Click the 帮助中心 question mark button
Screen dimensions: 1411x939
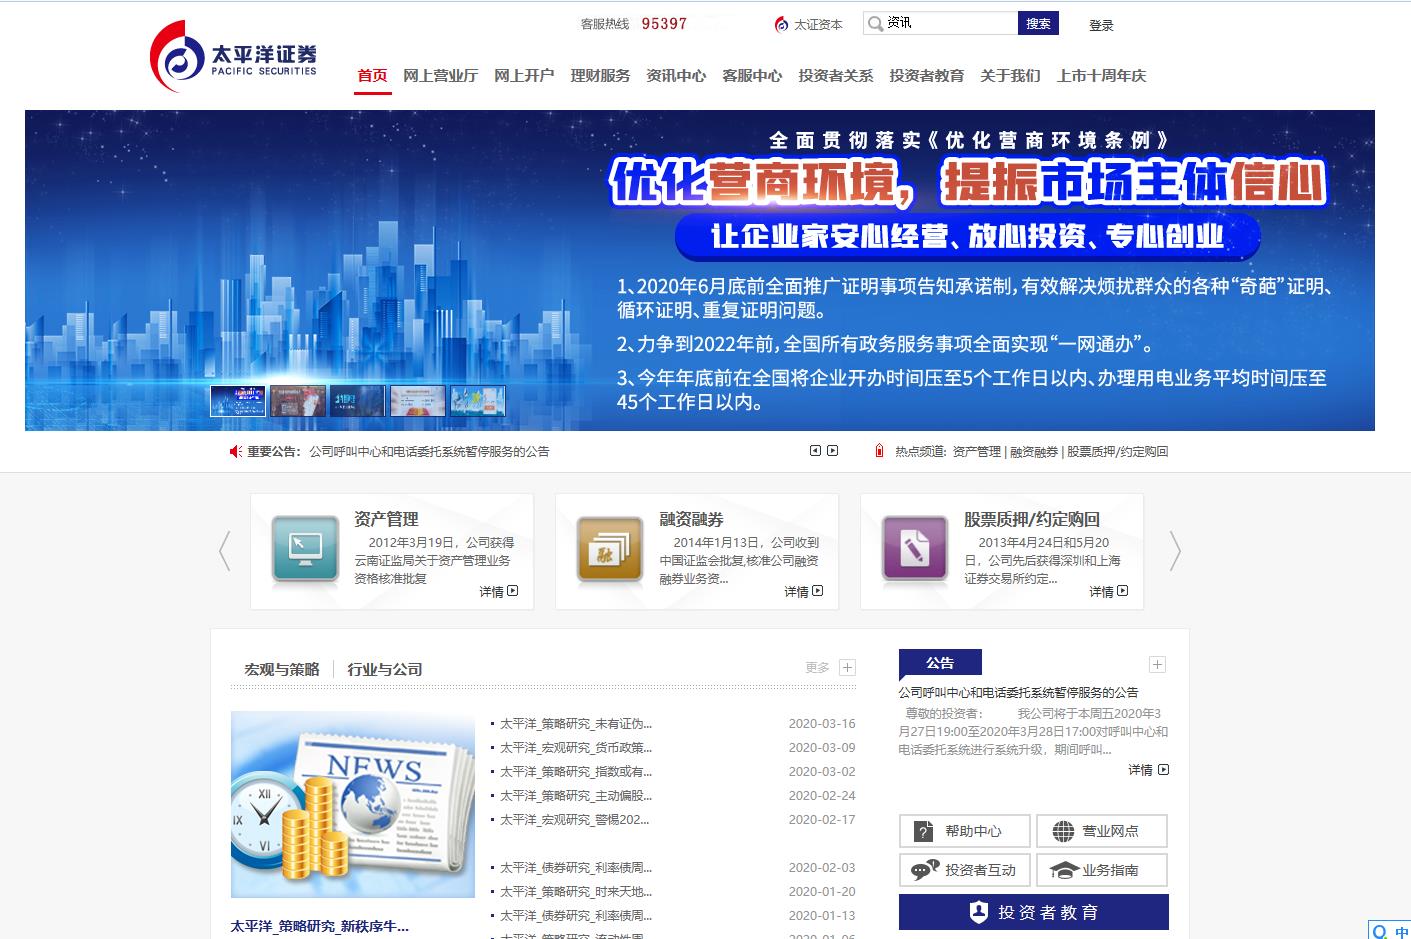click(x=964, y=831)
